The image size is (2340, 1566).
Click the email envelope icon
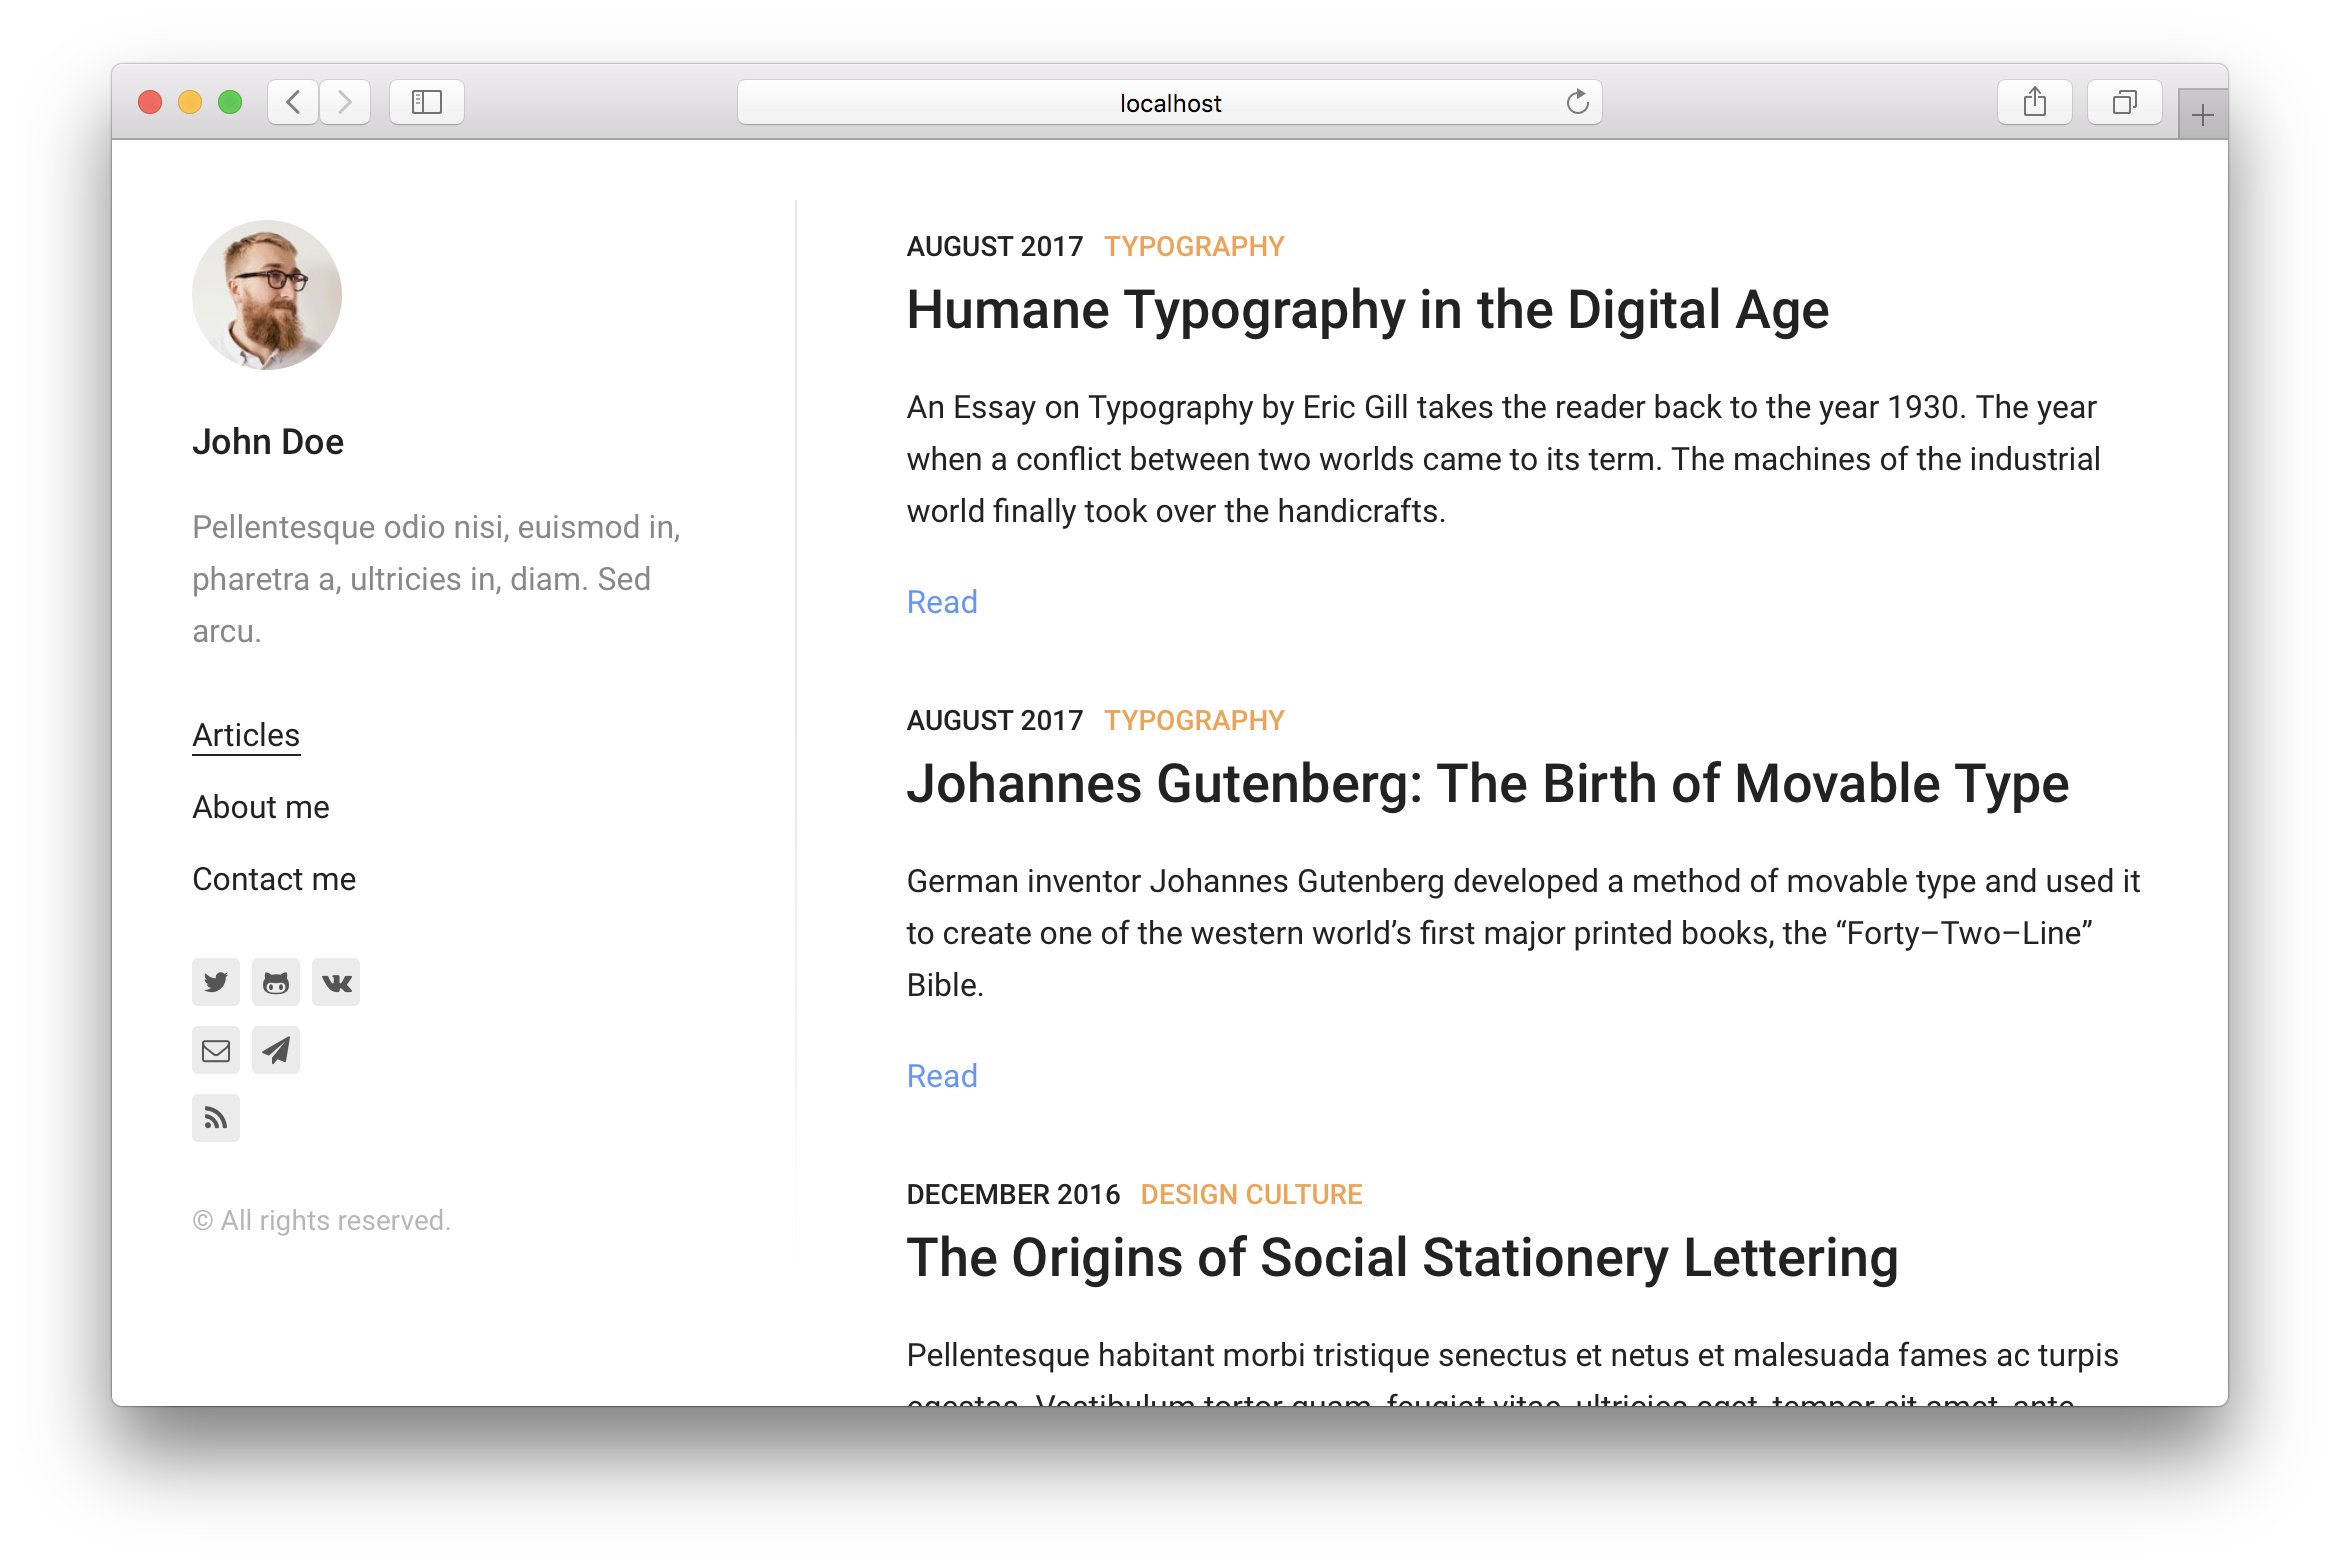[x=216, y=1050]
